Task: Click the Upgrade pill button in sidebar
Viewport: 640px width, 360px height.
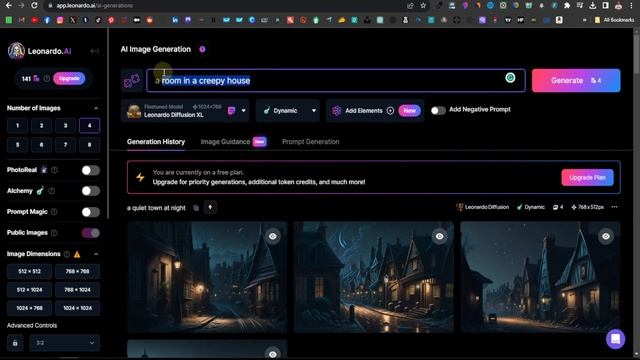Action: [69, 78]
